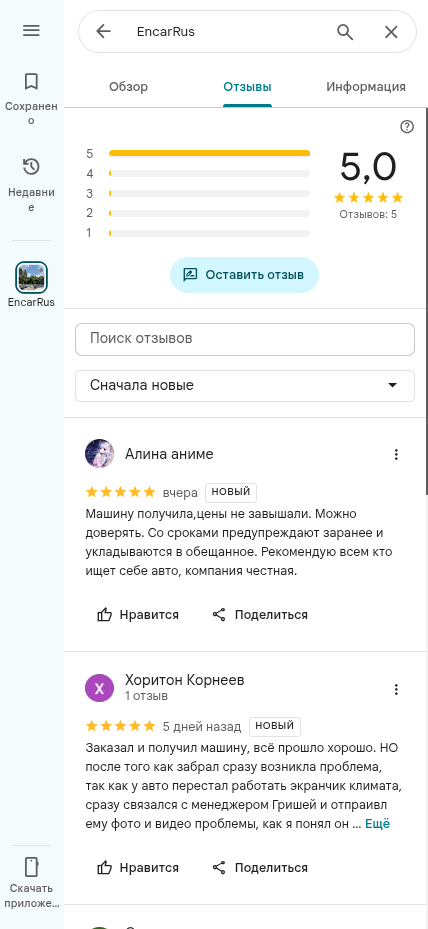The image size is (428, 929).
Task: Like the Алина аниме review
Action: (x=138, y=614)
